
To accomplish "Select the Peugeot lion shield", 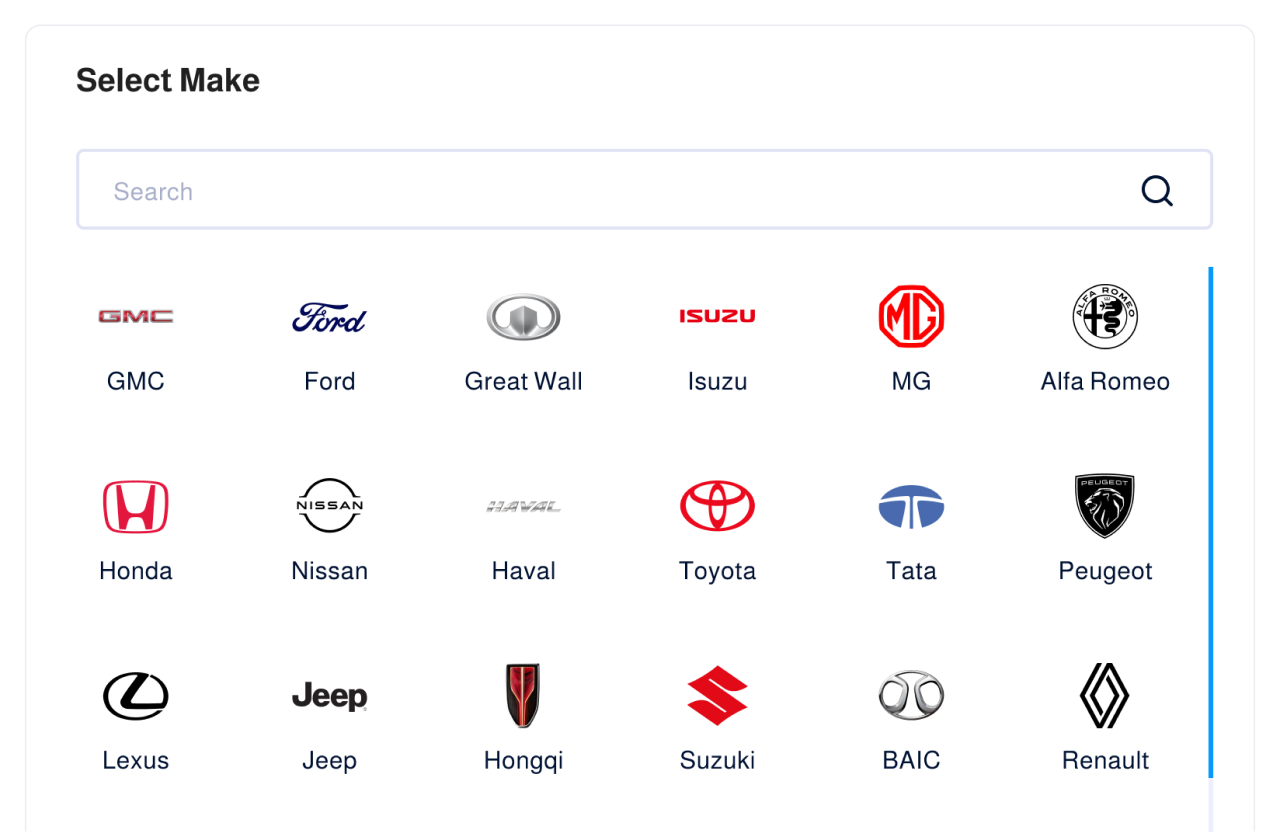I will click(x=1105, y=506).
